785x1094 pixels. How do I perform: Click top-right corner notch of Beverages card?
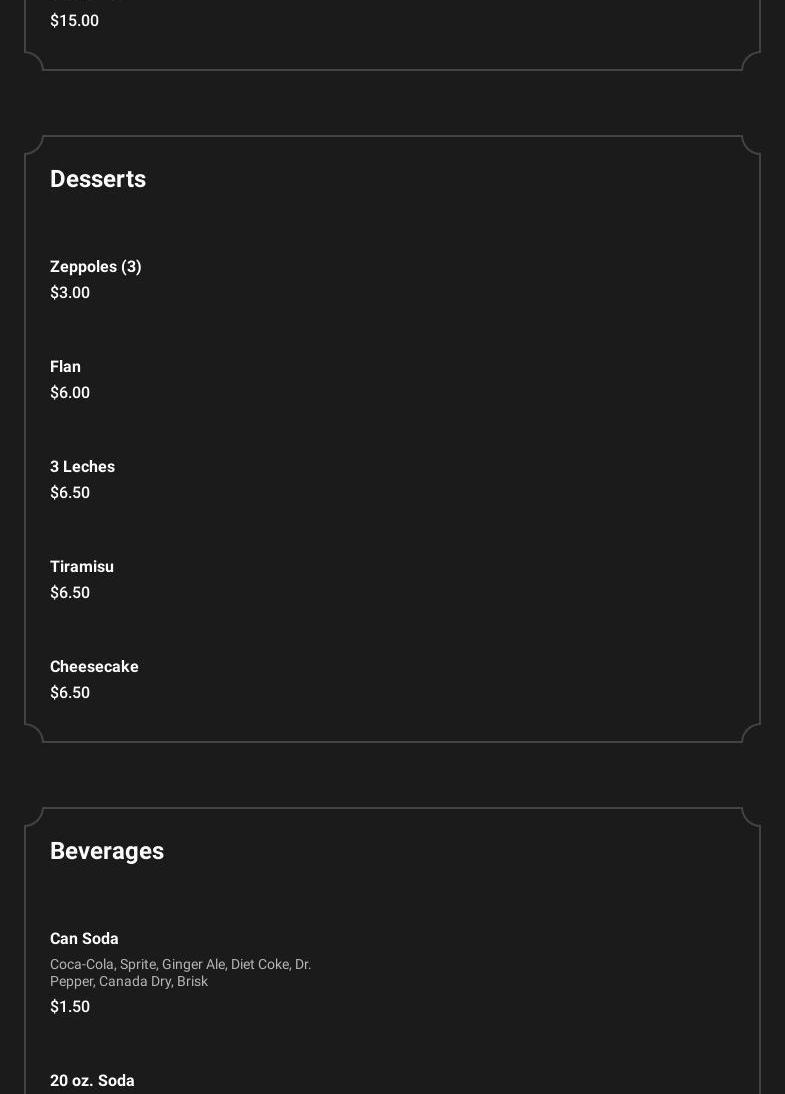pos(751,817)
